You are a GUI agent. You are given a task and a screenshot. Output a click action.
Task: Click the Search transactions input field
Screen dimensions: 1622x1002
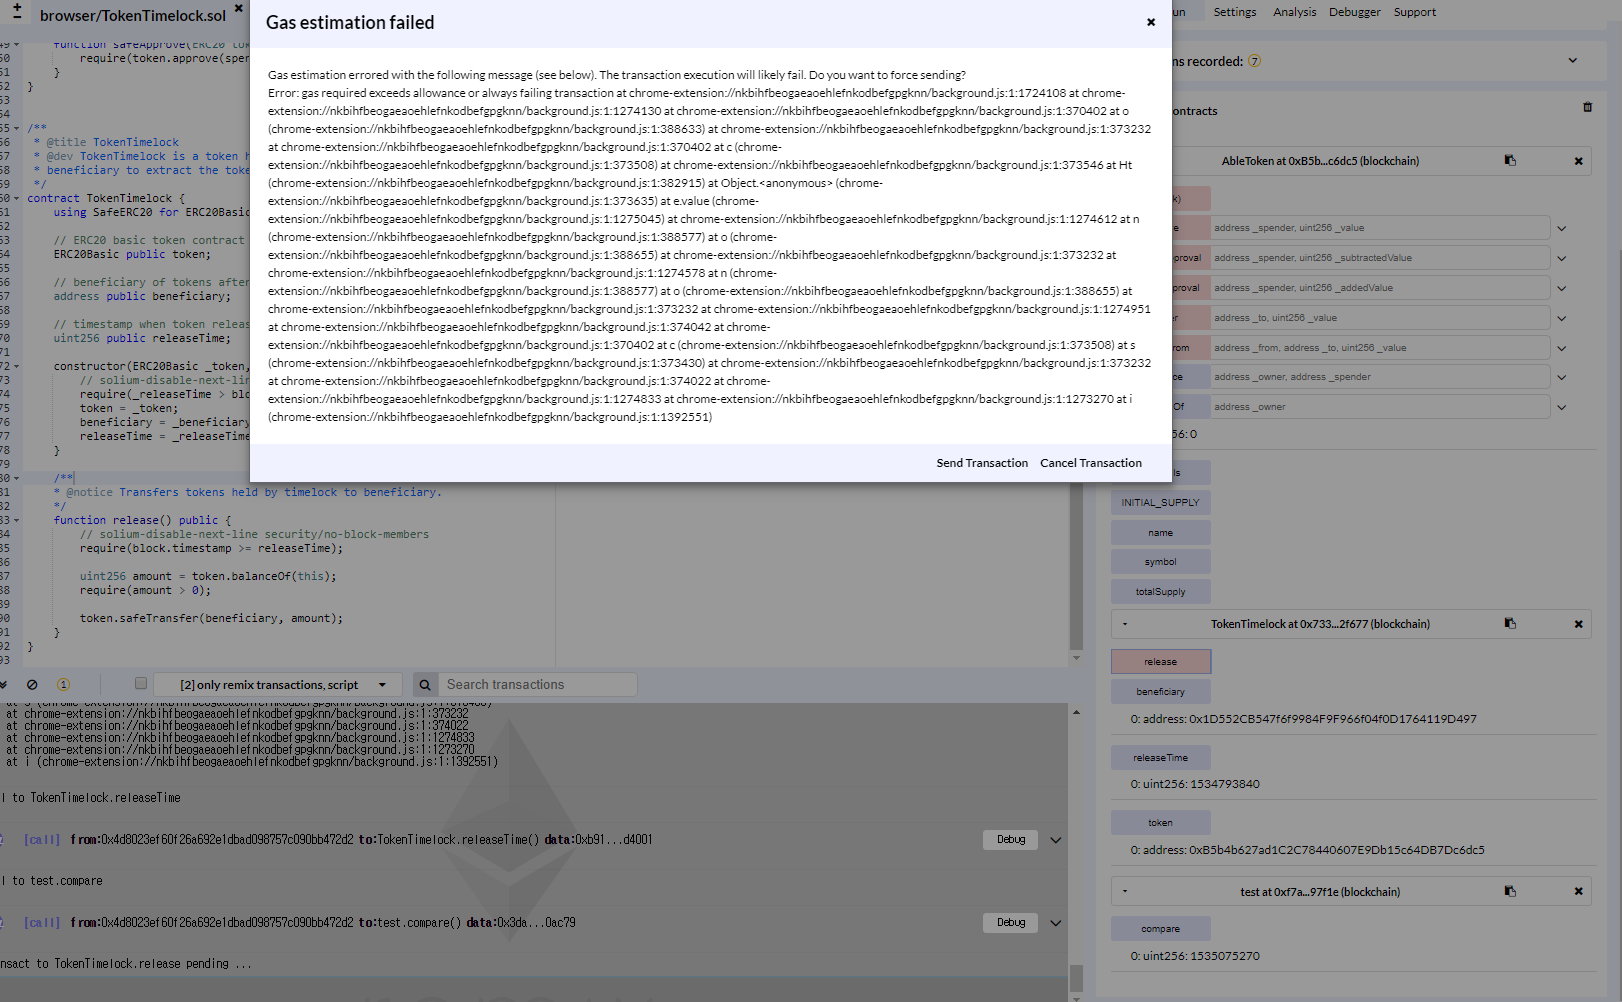click(x=540, y=684)
